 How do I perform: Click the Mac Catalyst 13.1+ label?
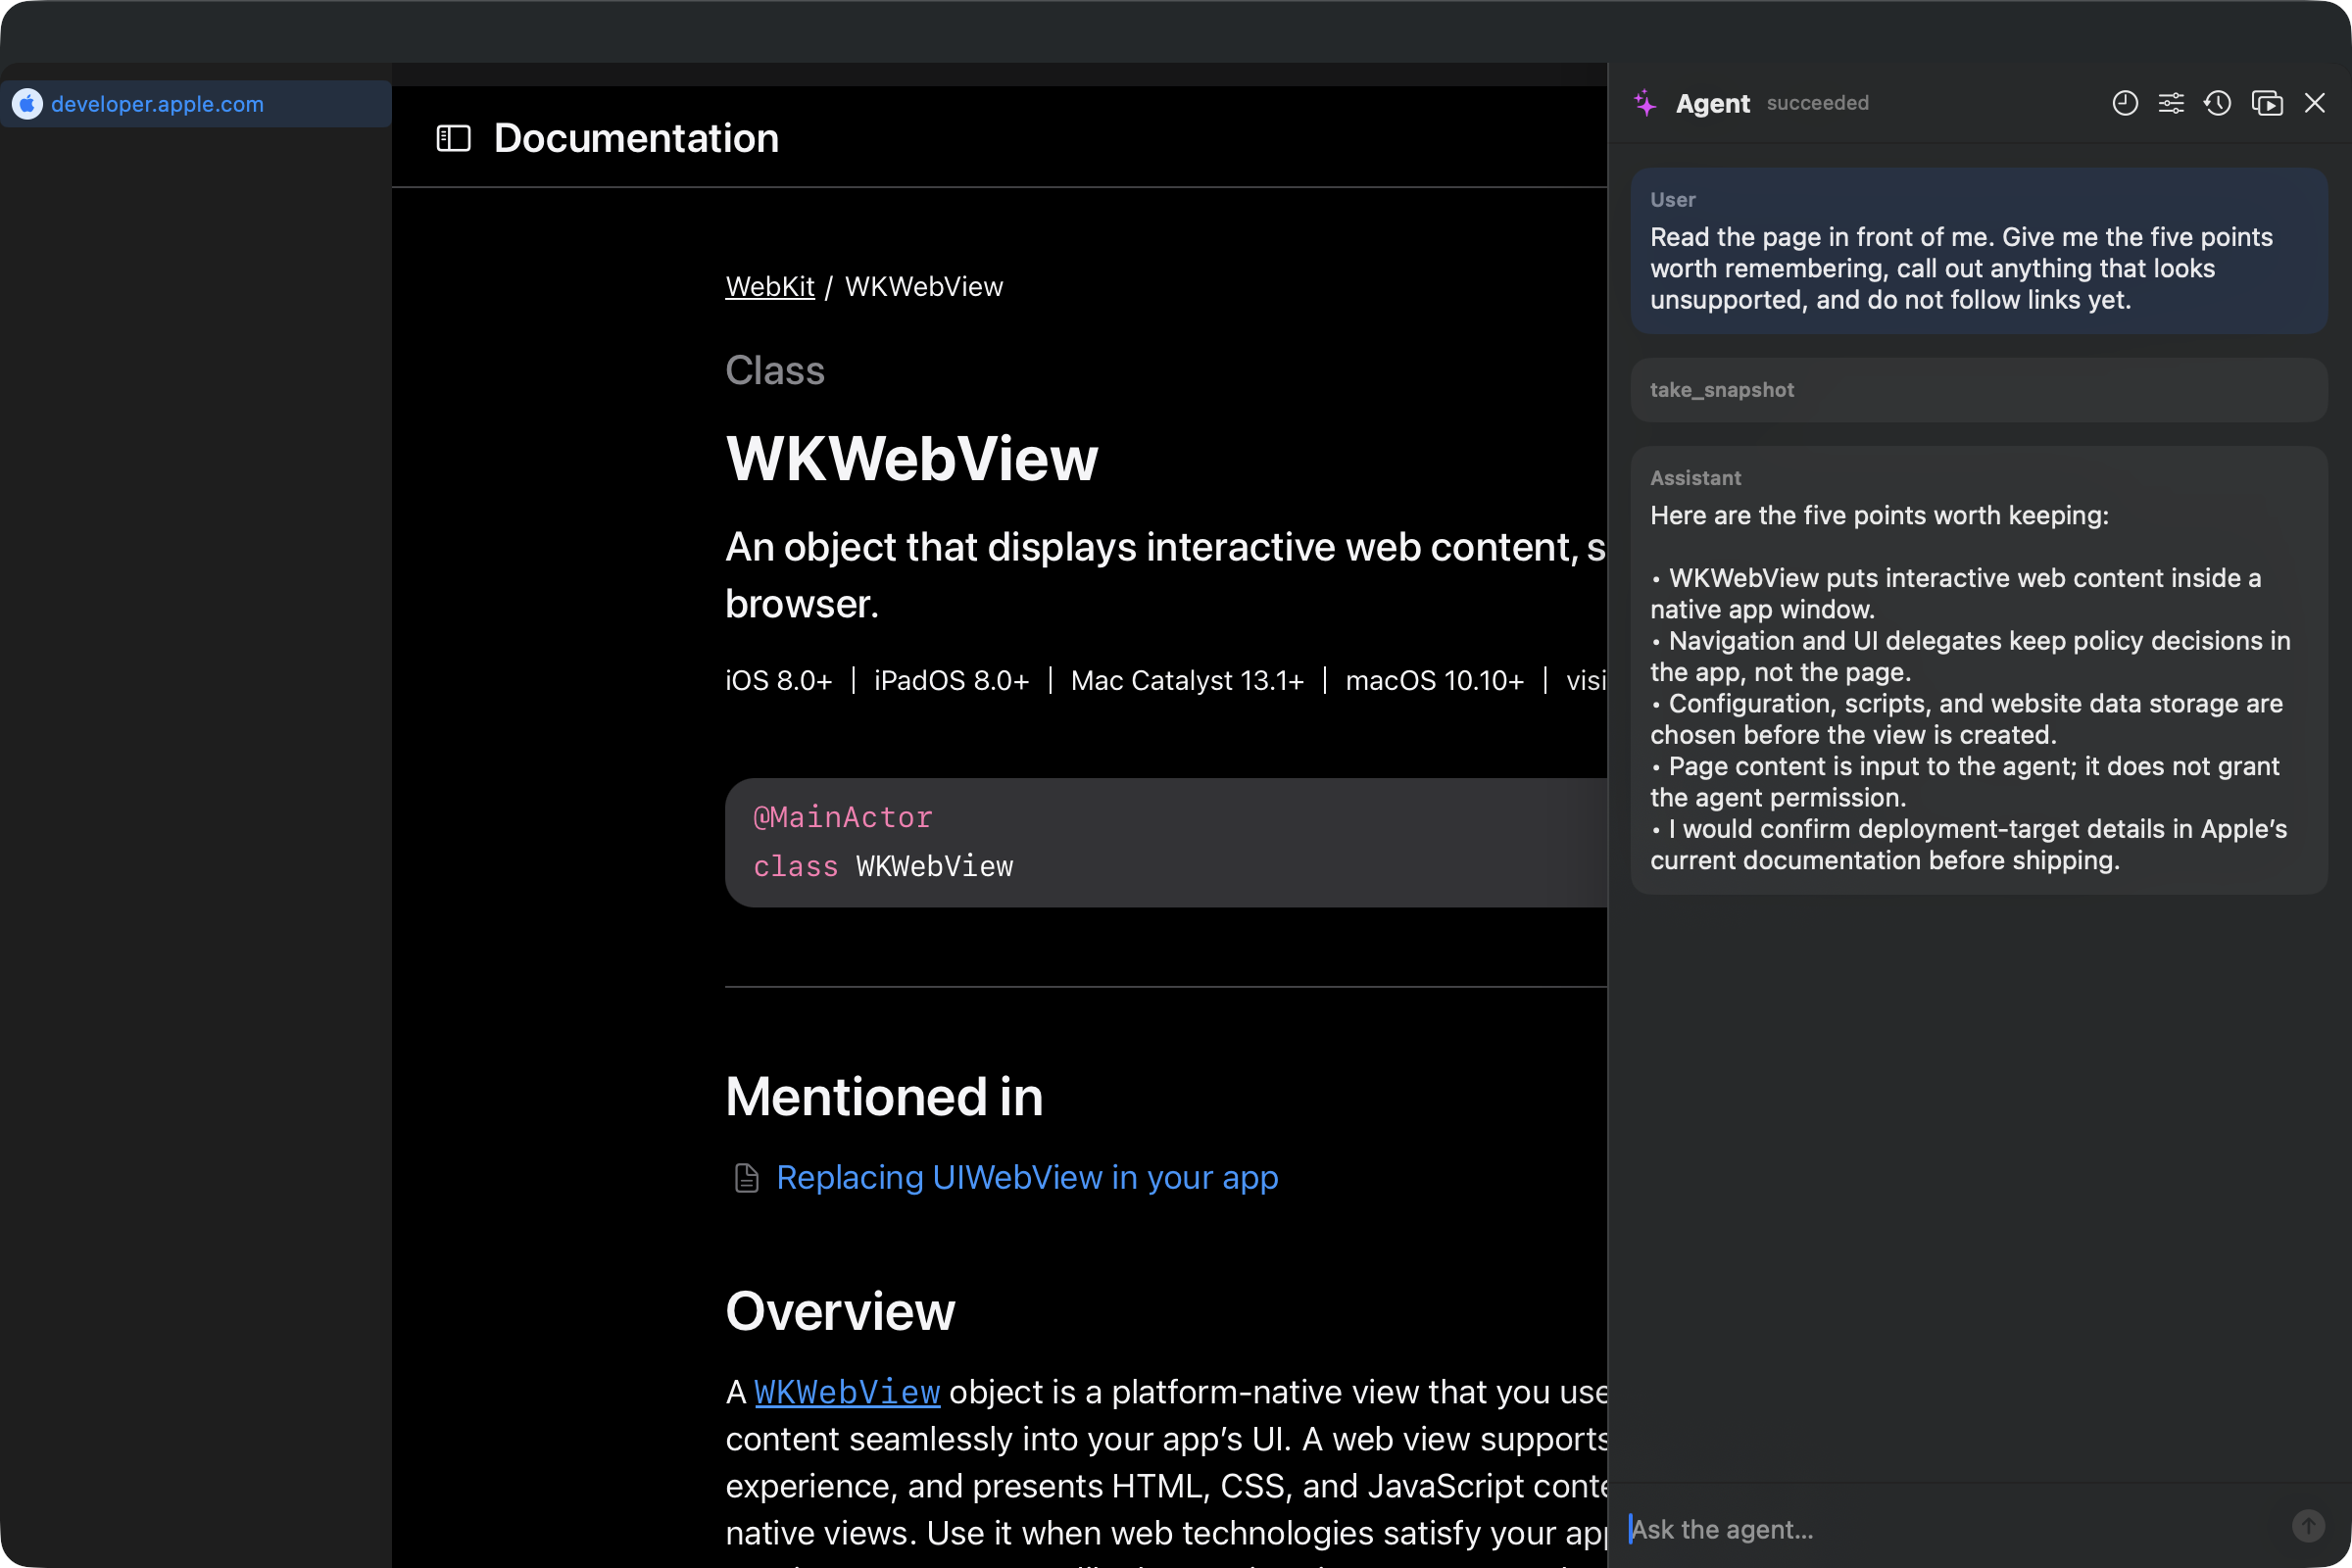click(1187, 681)
